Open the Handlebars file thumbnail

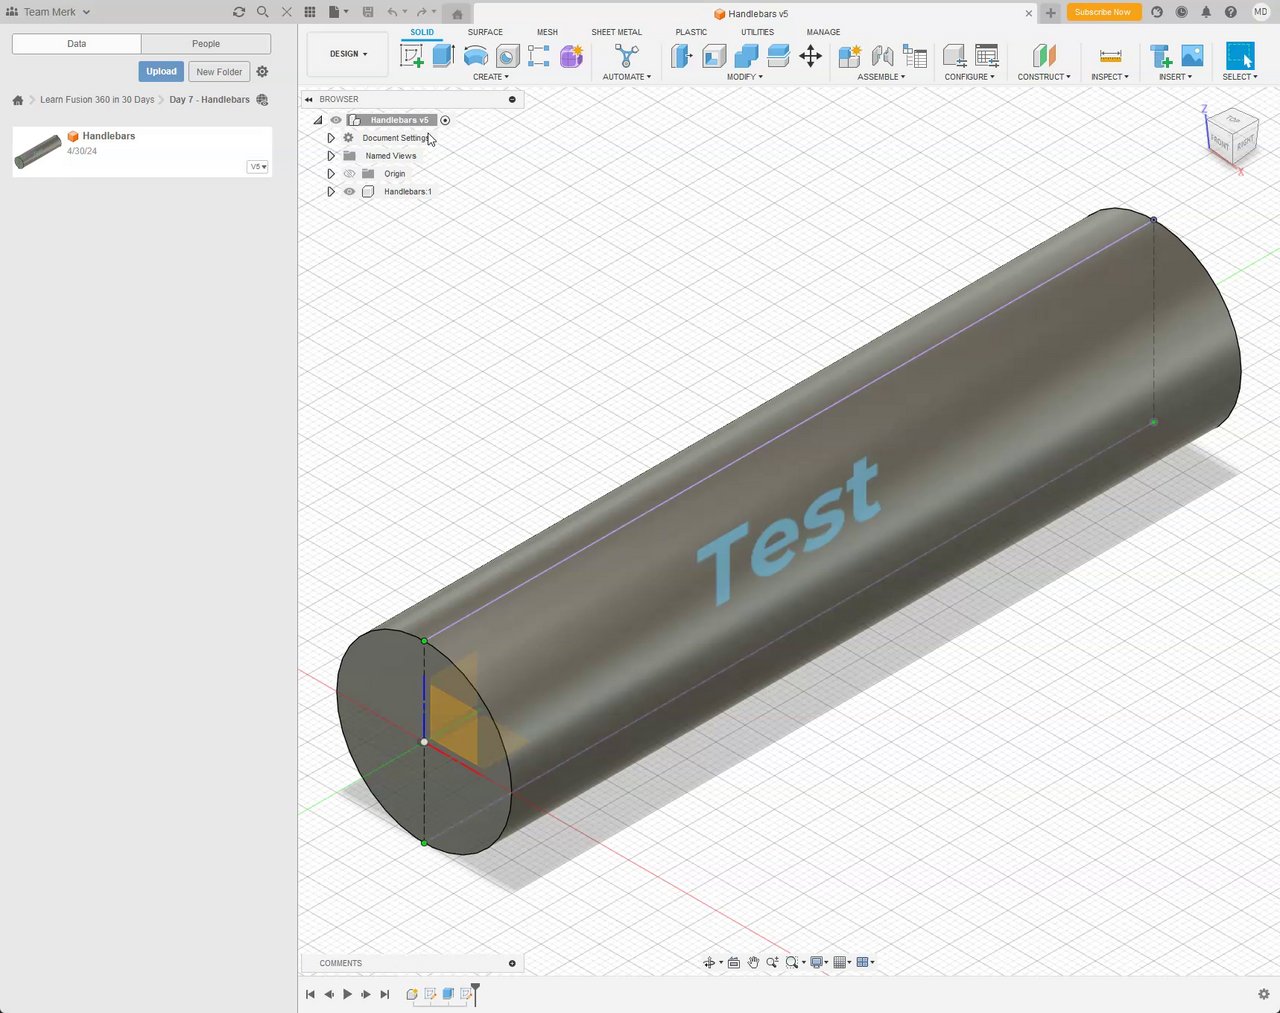coord(38,151)
